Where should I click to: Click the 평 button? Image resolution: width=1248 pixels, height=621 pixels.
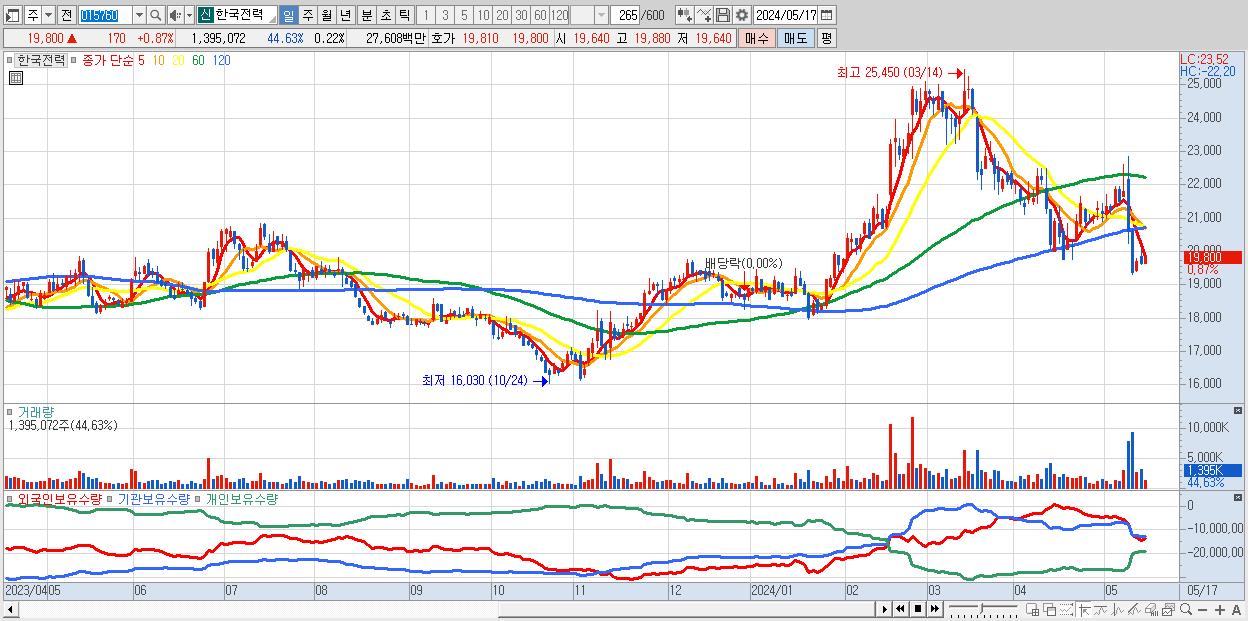[x=826, y=38]
